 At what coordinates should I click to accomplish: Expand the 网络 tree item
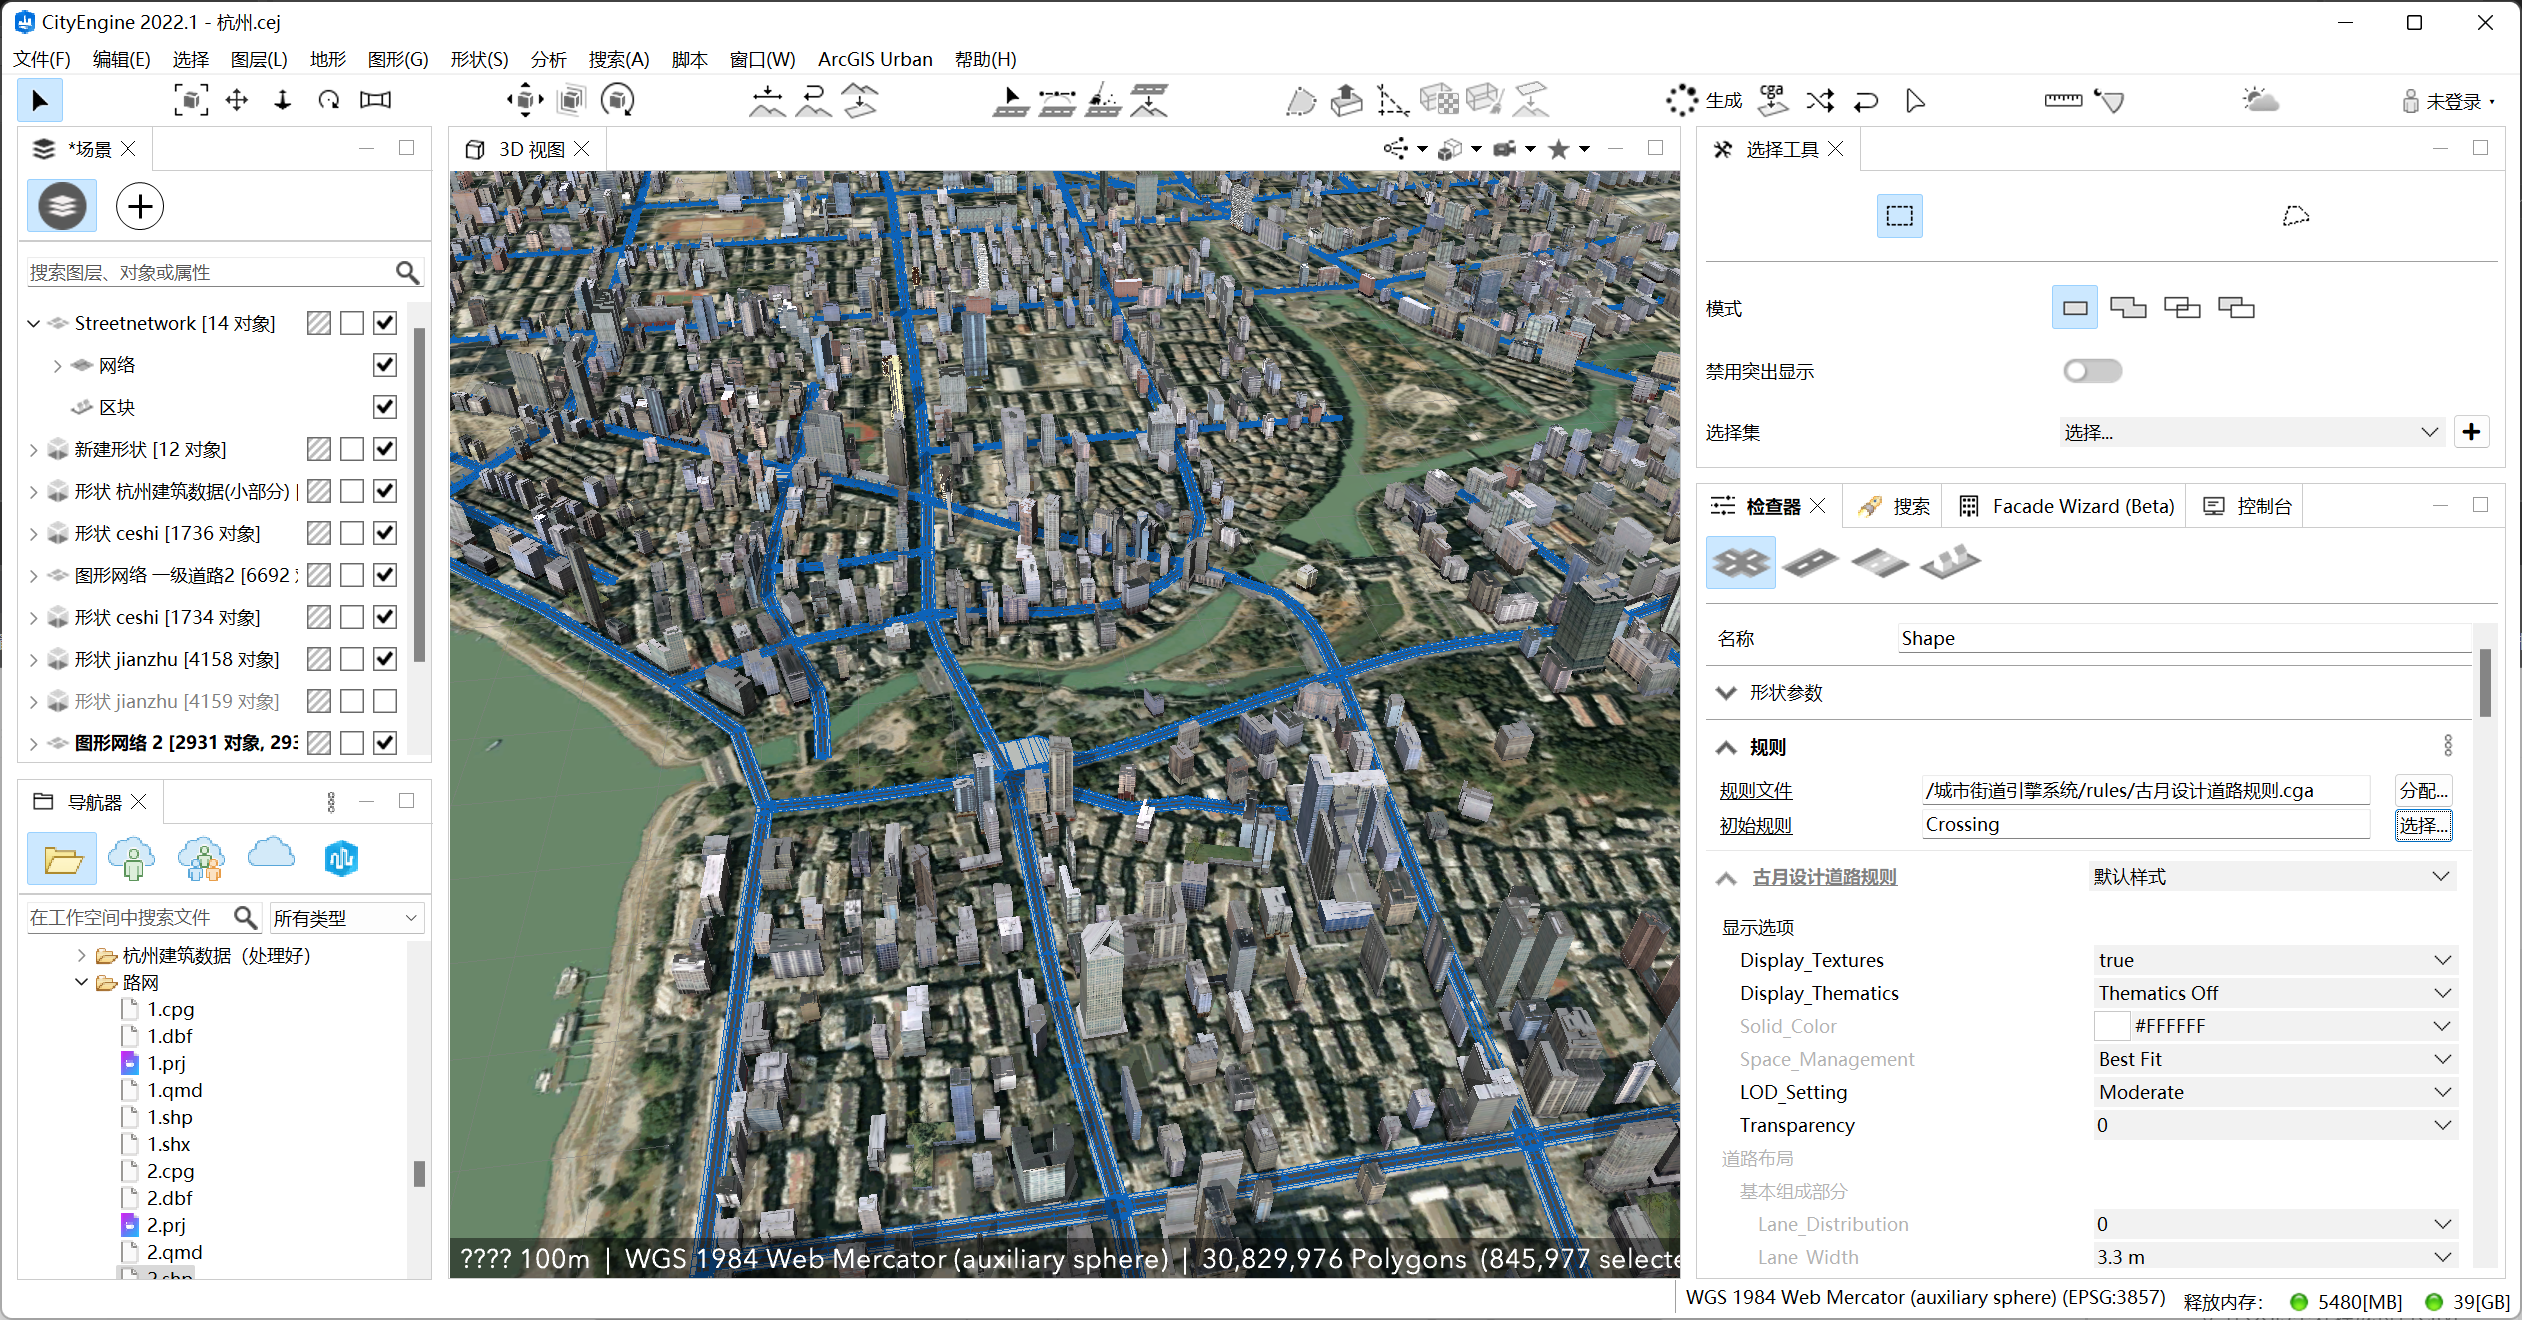click(x=57, y=366)
